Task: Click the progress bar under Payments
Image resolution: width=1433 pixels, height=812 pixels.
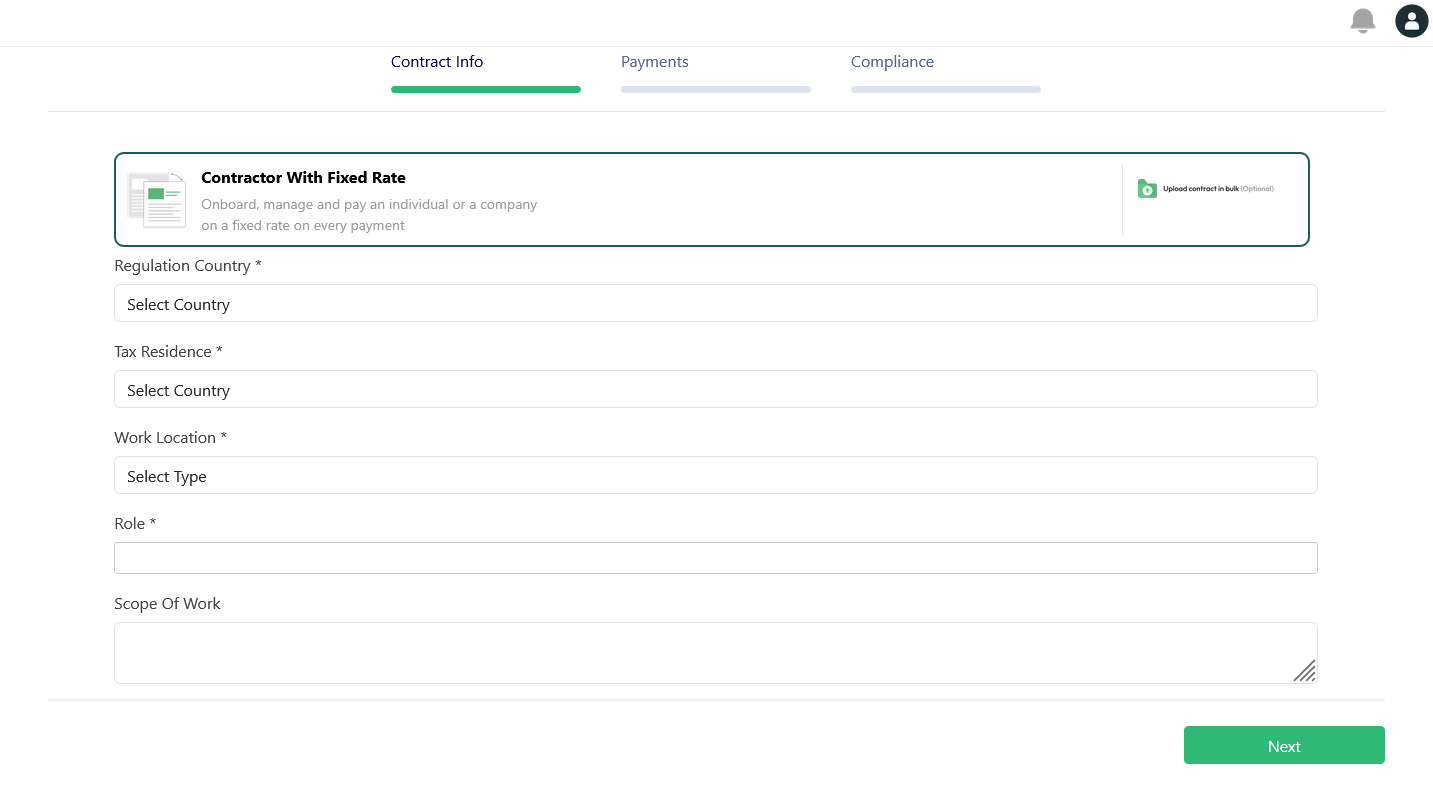Action: [716, 89]
